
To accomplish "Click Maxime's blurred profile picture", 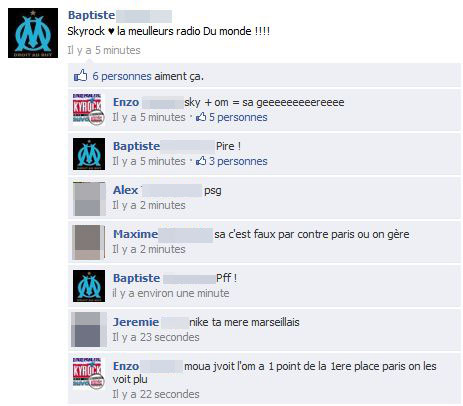I will (x=89, y=242).
